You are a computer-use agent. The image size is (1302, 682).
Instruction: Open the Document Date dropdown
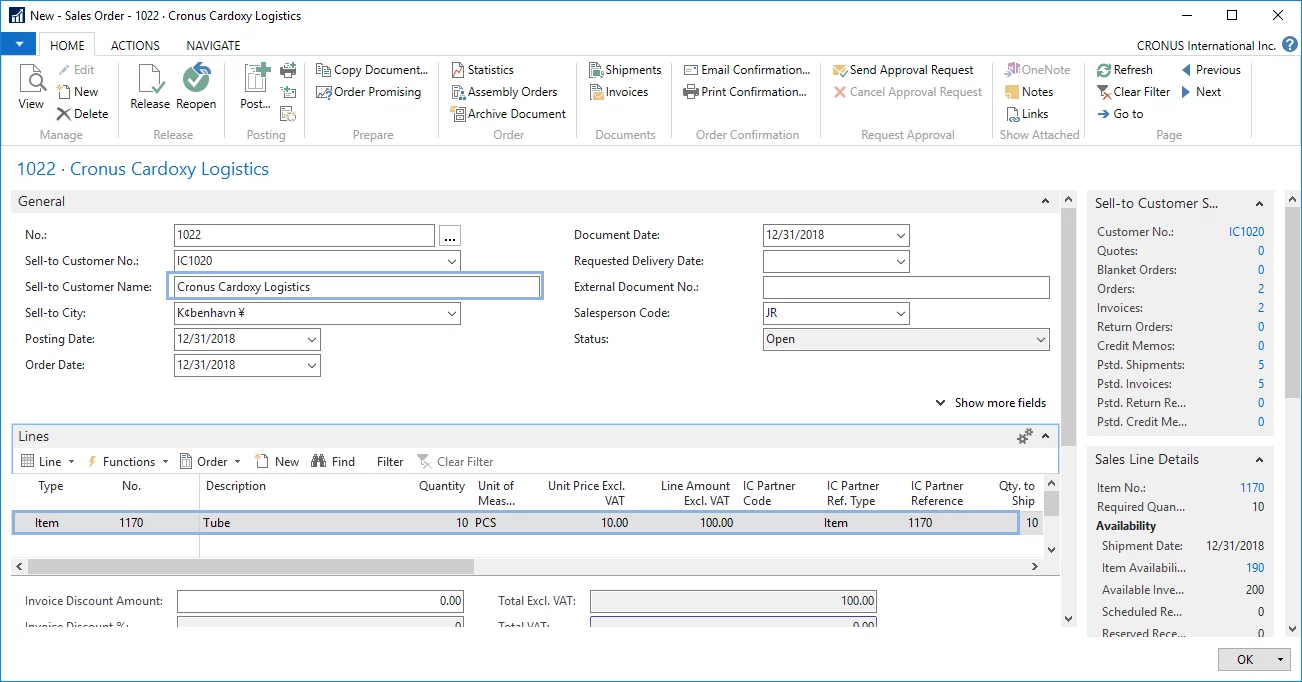click(x=900, y=236)
